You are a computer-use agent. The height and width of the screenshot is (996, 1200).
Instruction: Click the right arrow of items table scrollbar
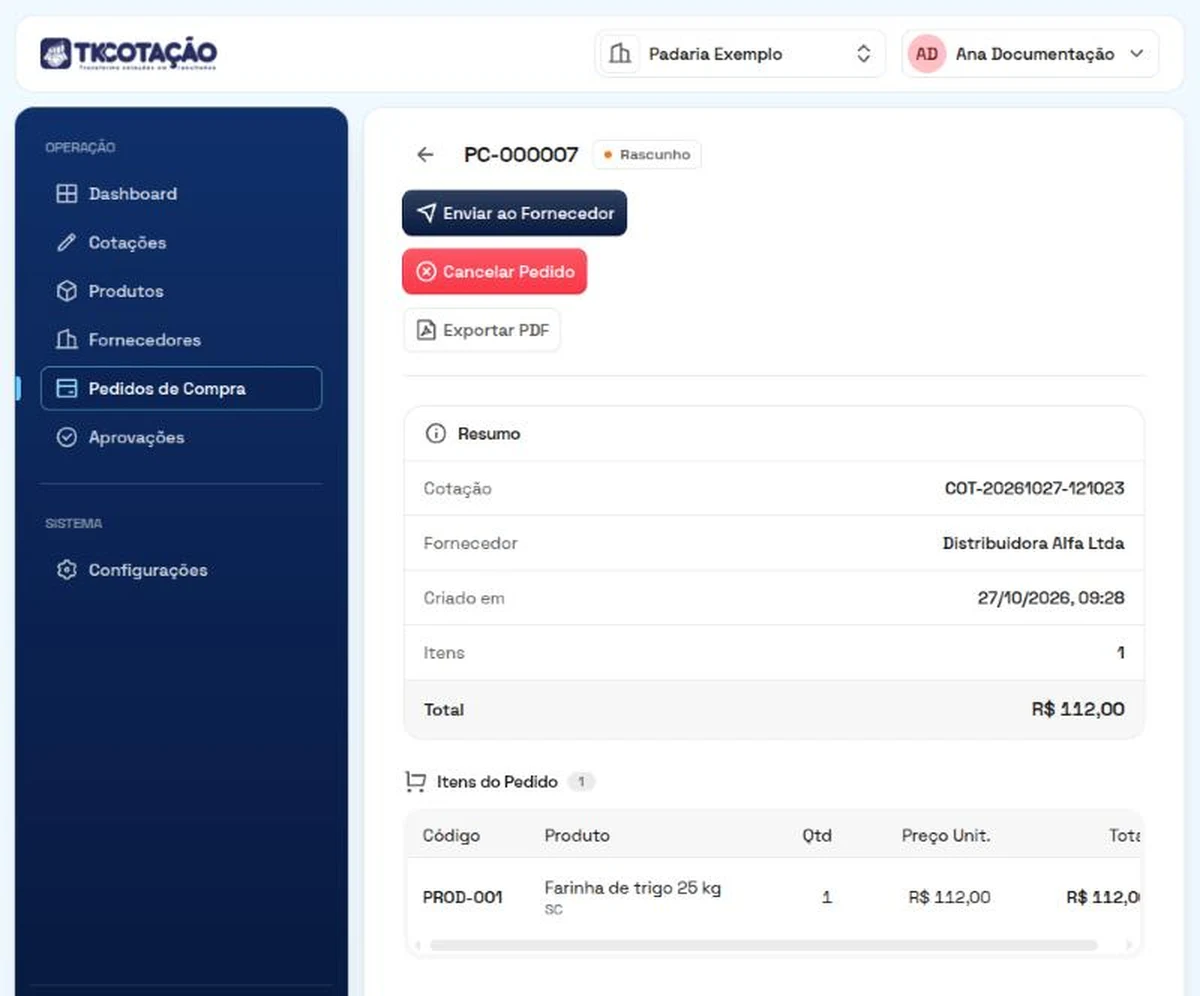click(1128, 945)
